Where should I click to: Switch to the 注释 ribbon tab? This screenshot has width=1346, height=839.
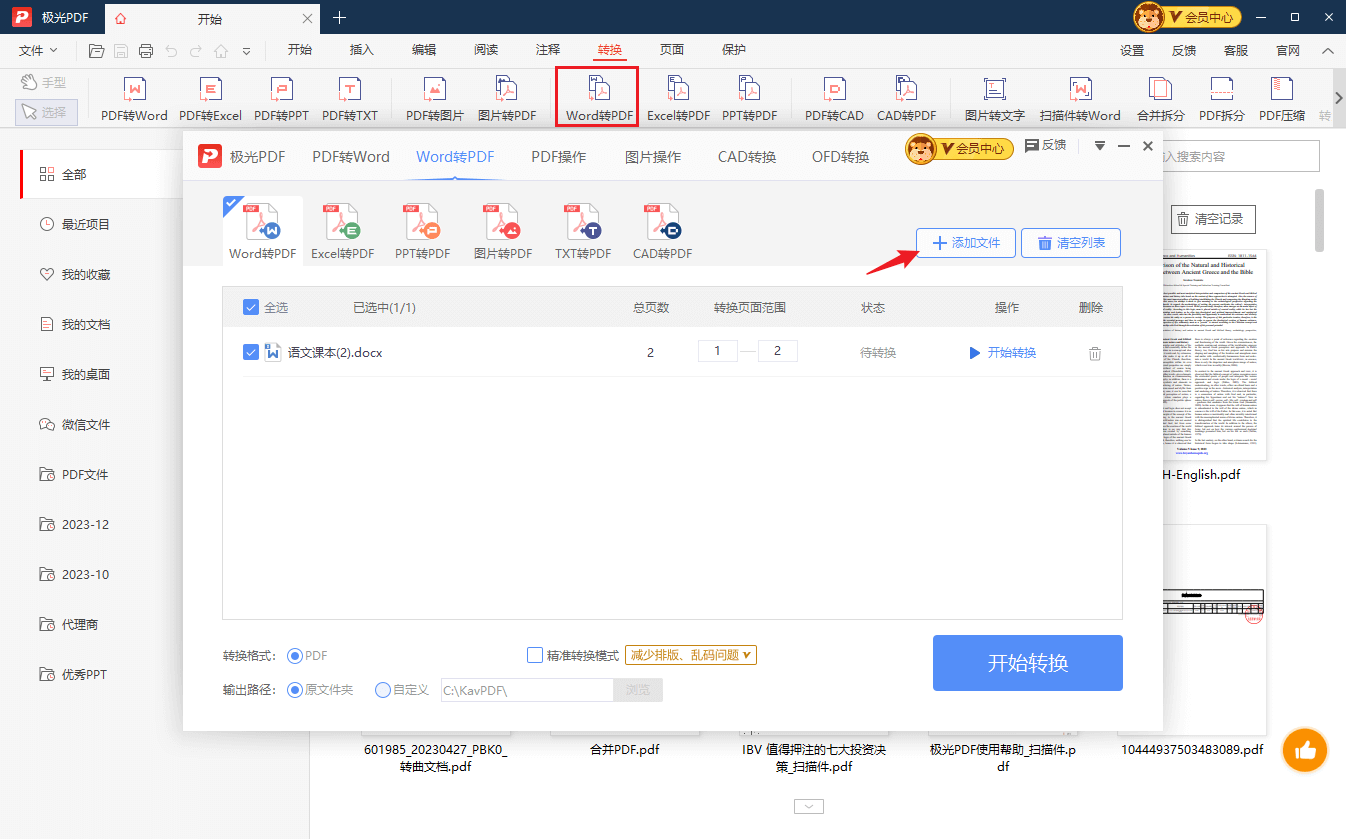click(x=548, y=50)
